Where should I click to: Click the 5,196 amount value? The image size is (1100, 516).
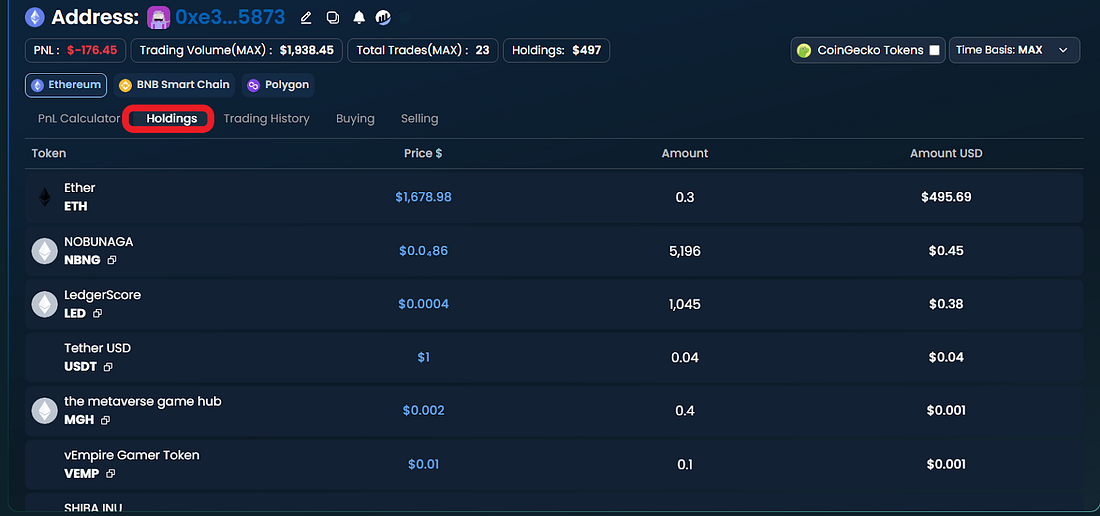coord(685,251)
